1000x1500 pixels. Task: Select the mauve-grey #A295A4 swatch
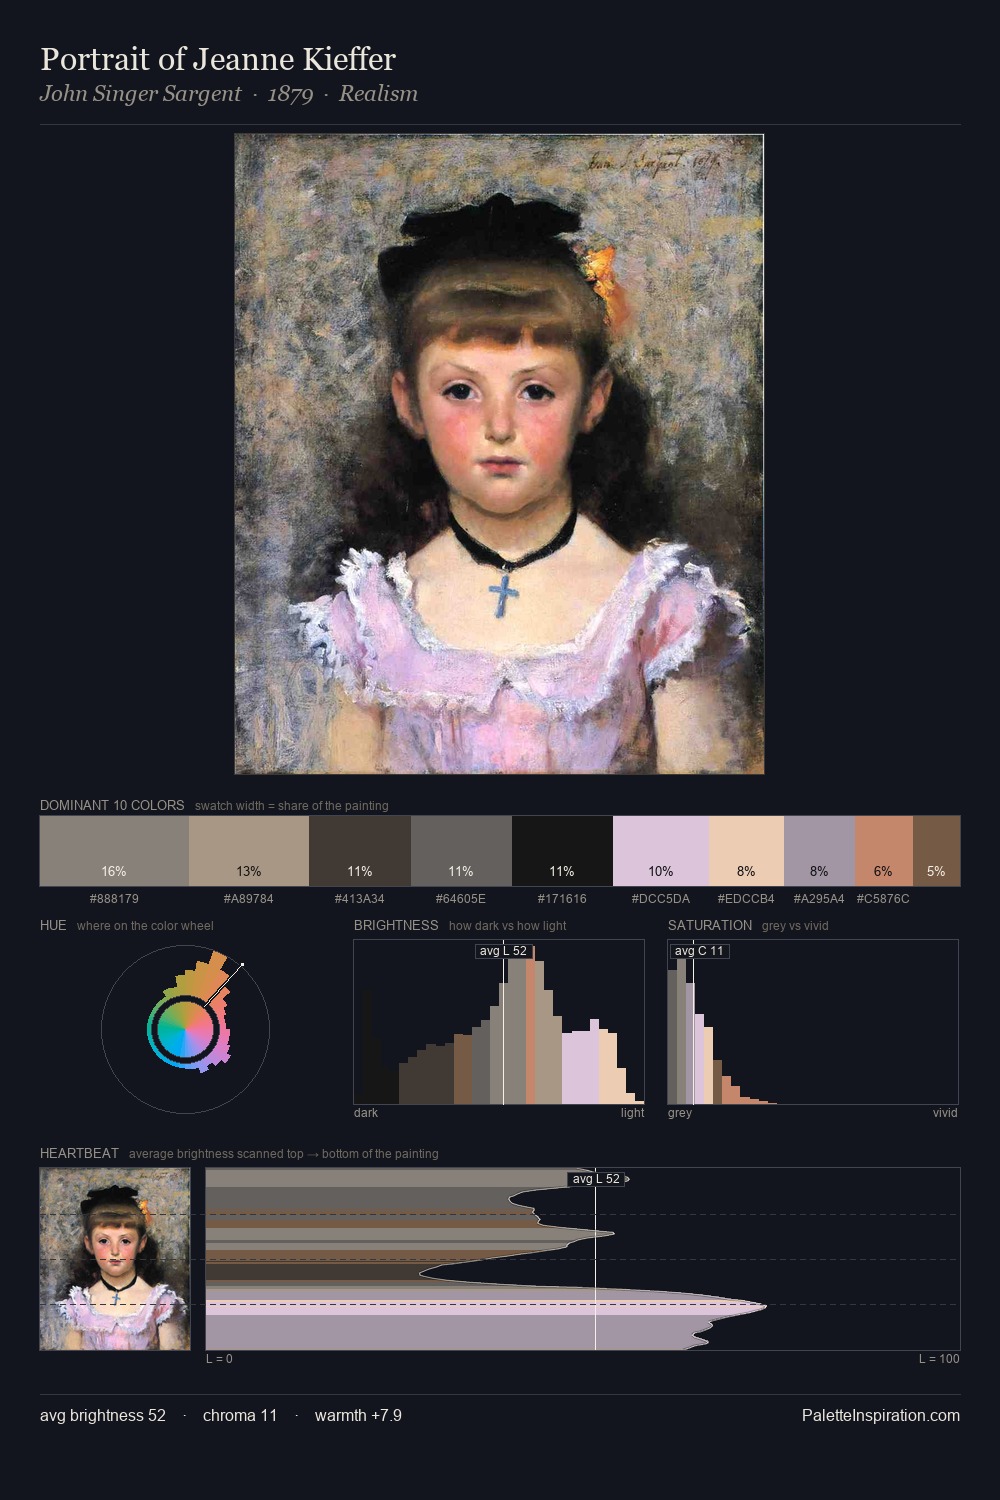click(819, 851)
